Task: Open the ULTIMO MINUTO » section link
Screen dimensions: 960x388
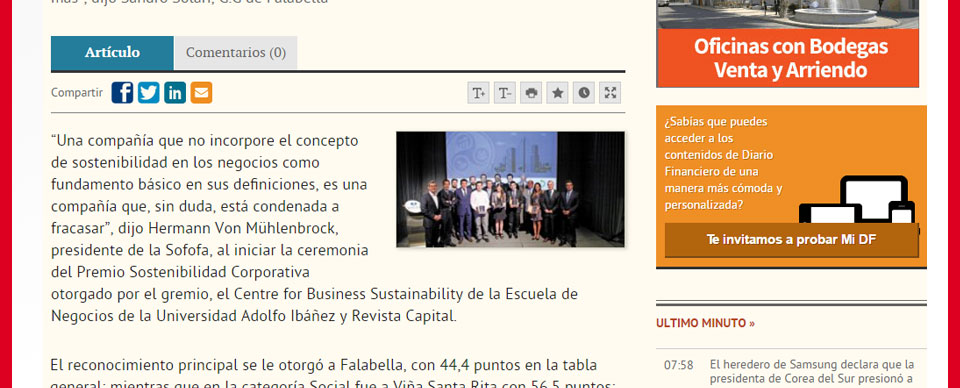Action: tap(705, 323)
